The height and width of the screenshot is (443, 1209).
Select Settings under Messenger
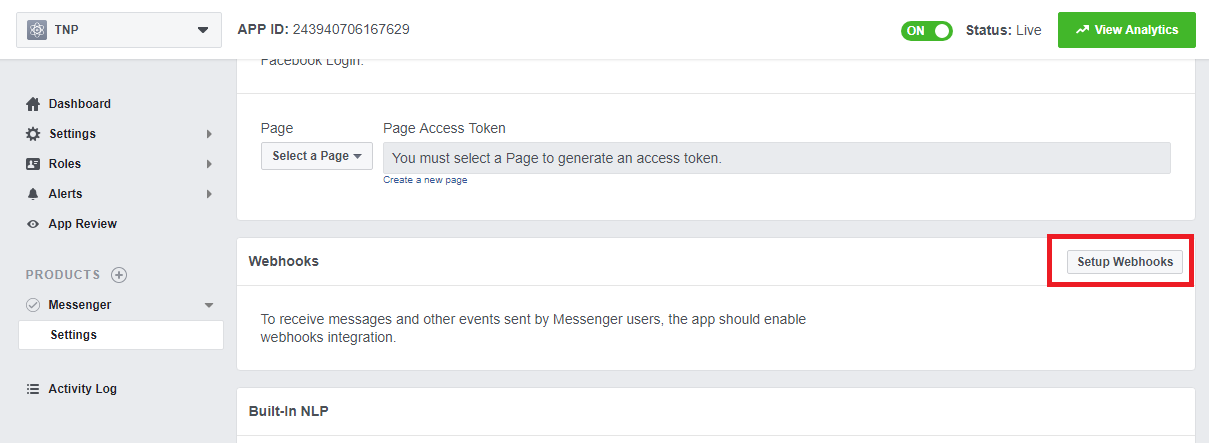(121, 335)
